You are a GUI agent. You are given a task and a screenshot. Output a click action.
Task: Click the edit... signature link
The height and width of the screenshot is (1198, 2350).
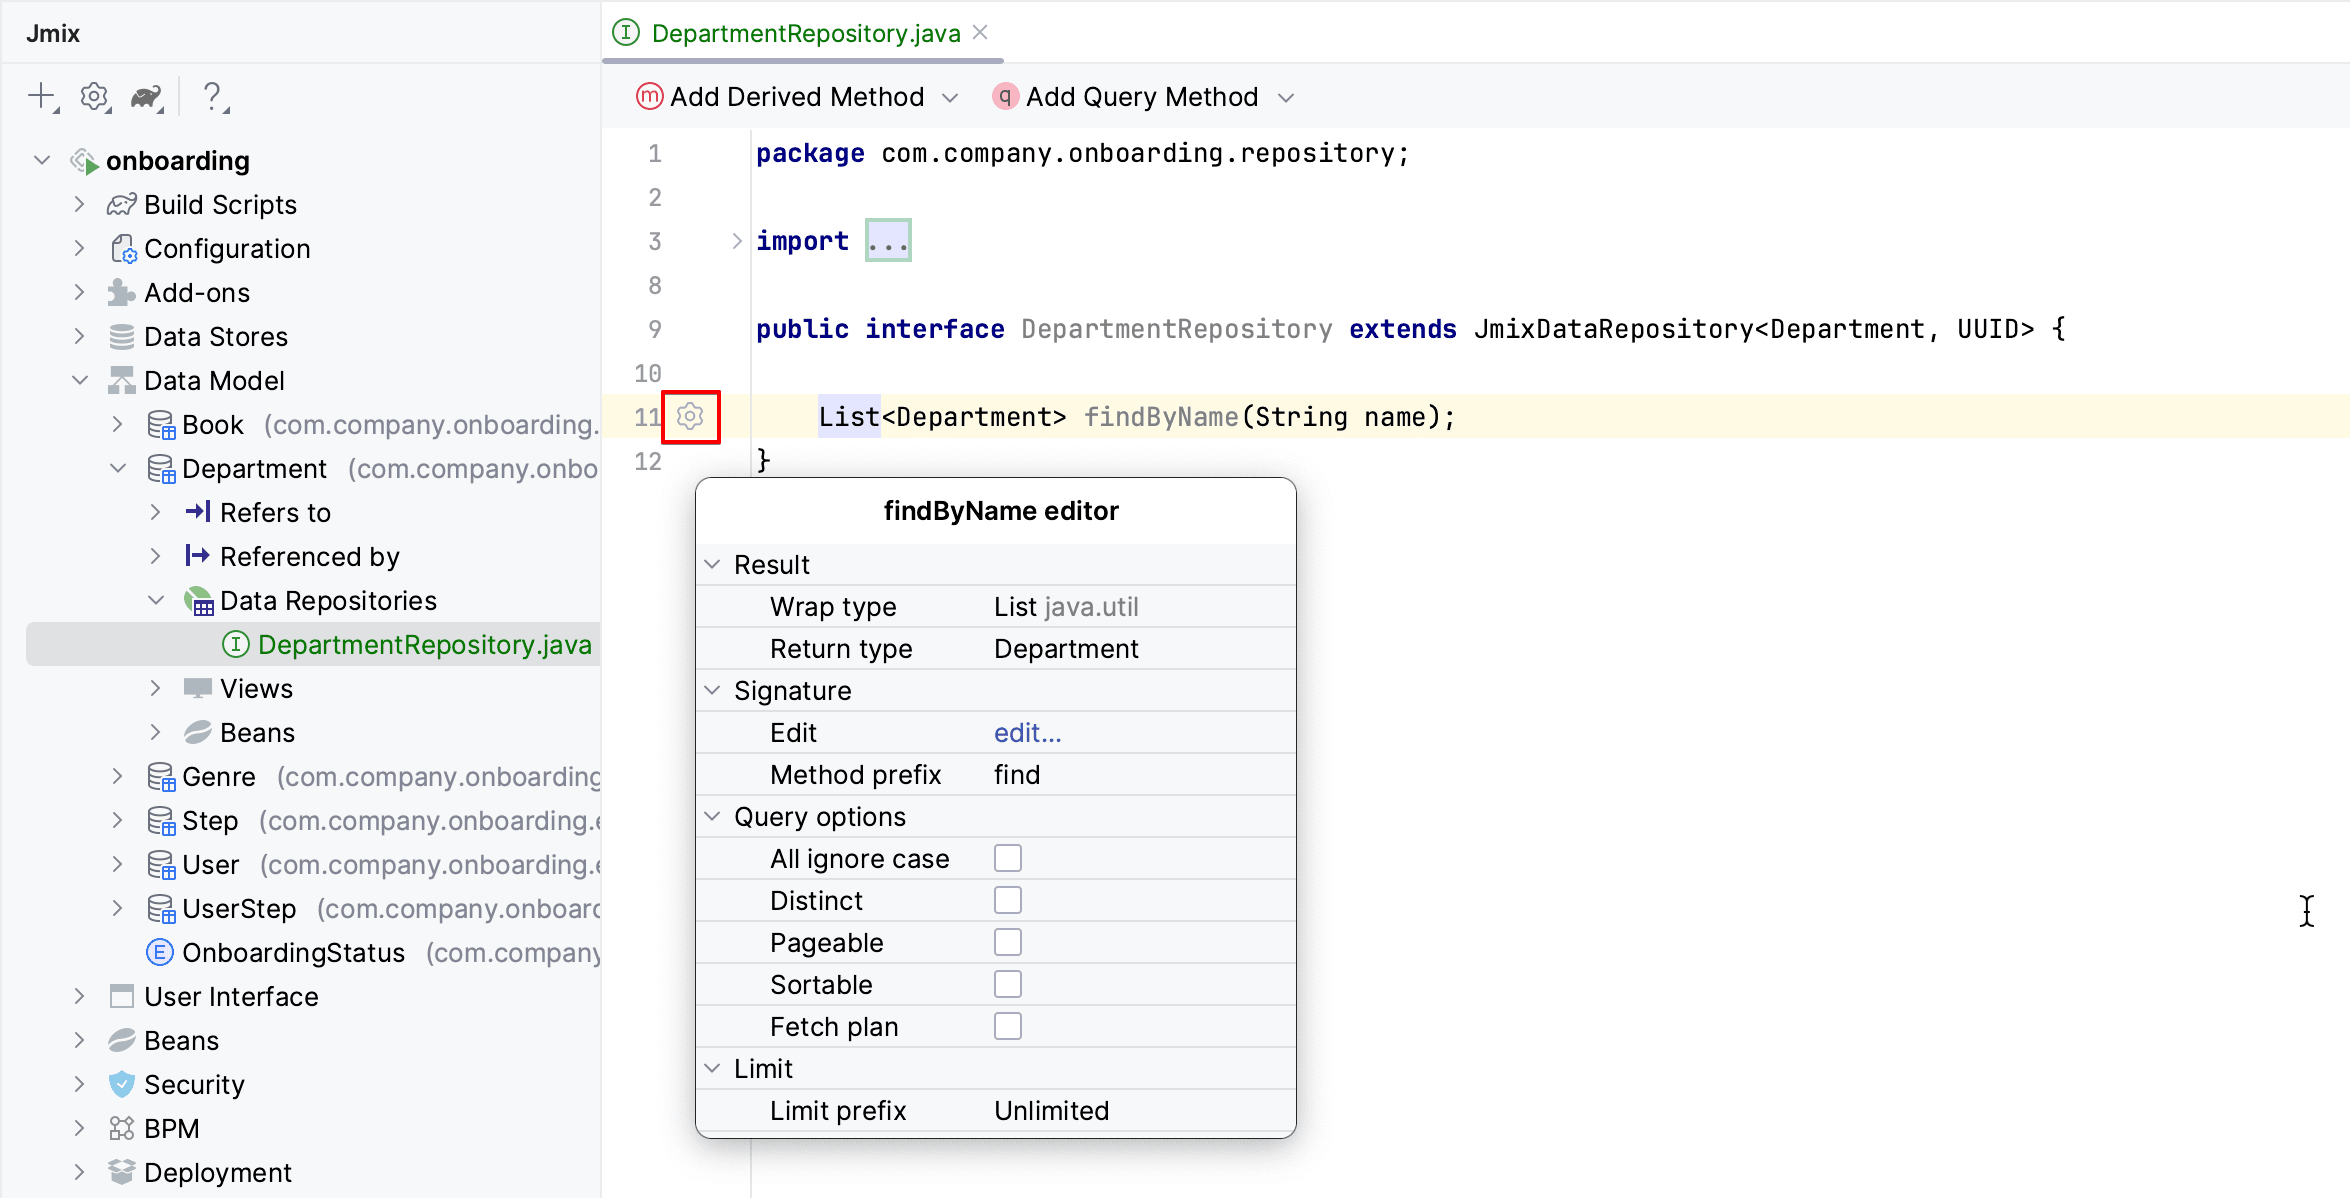click(1027, 732)
